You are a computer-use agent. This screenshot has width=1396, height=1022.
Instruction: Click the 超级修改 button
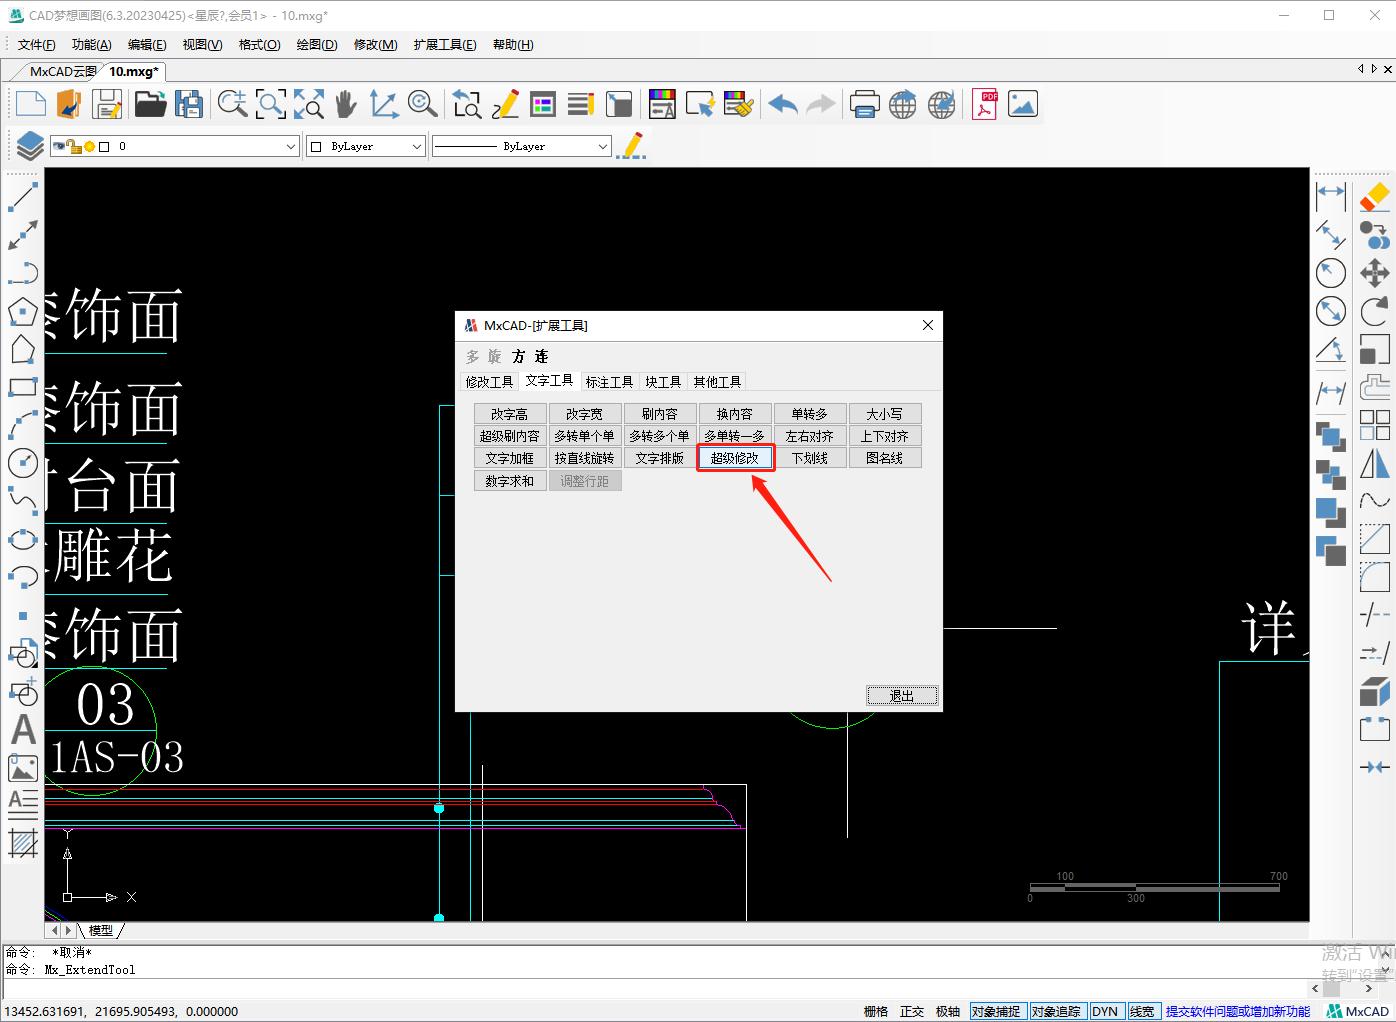coord(735,458)
